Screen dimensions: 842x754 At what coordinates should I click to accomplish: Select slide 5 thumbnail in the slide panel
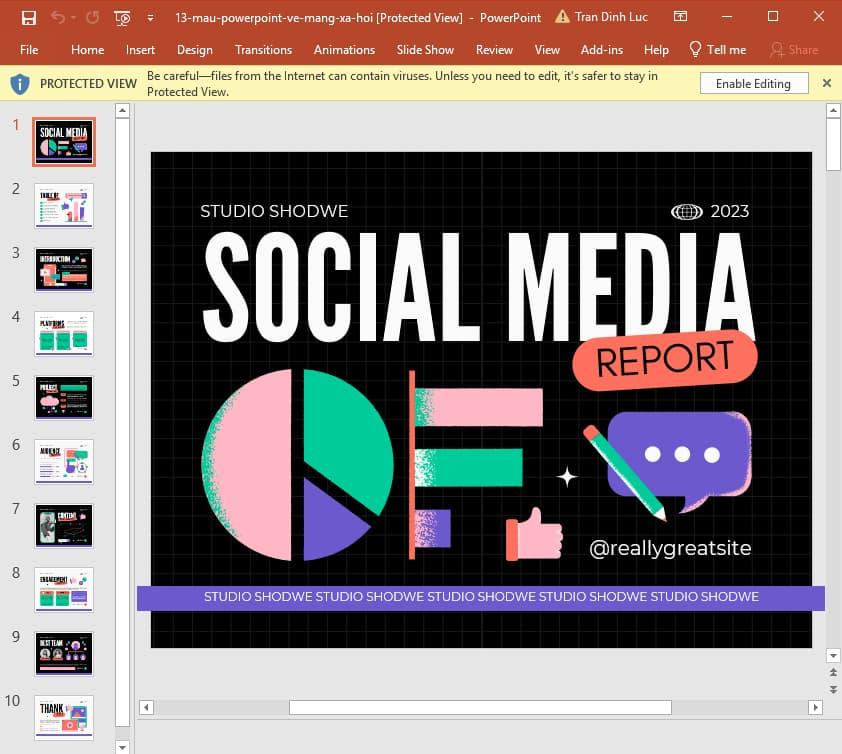pyautogui.click(x=63, y=397)
